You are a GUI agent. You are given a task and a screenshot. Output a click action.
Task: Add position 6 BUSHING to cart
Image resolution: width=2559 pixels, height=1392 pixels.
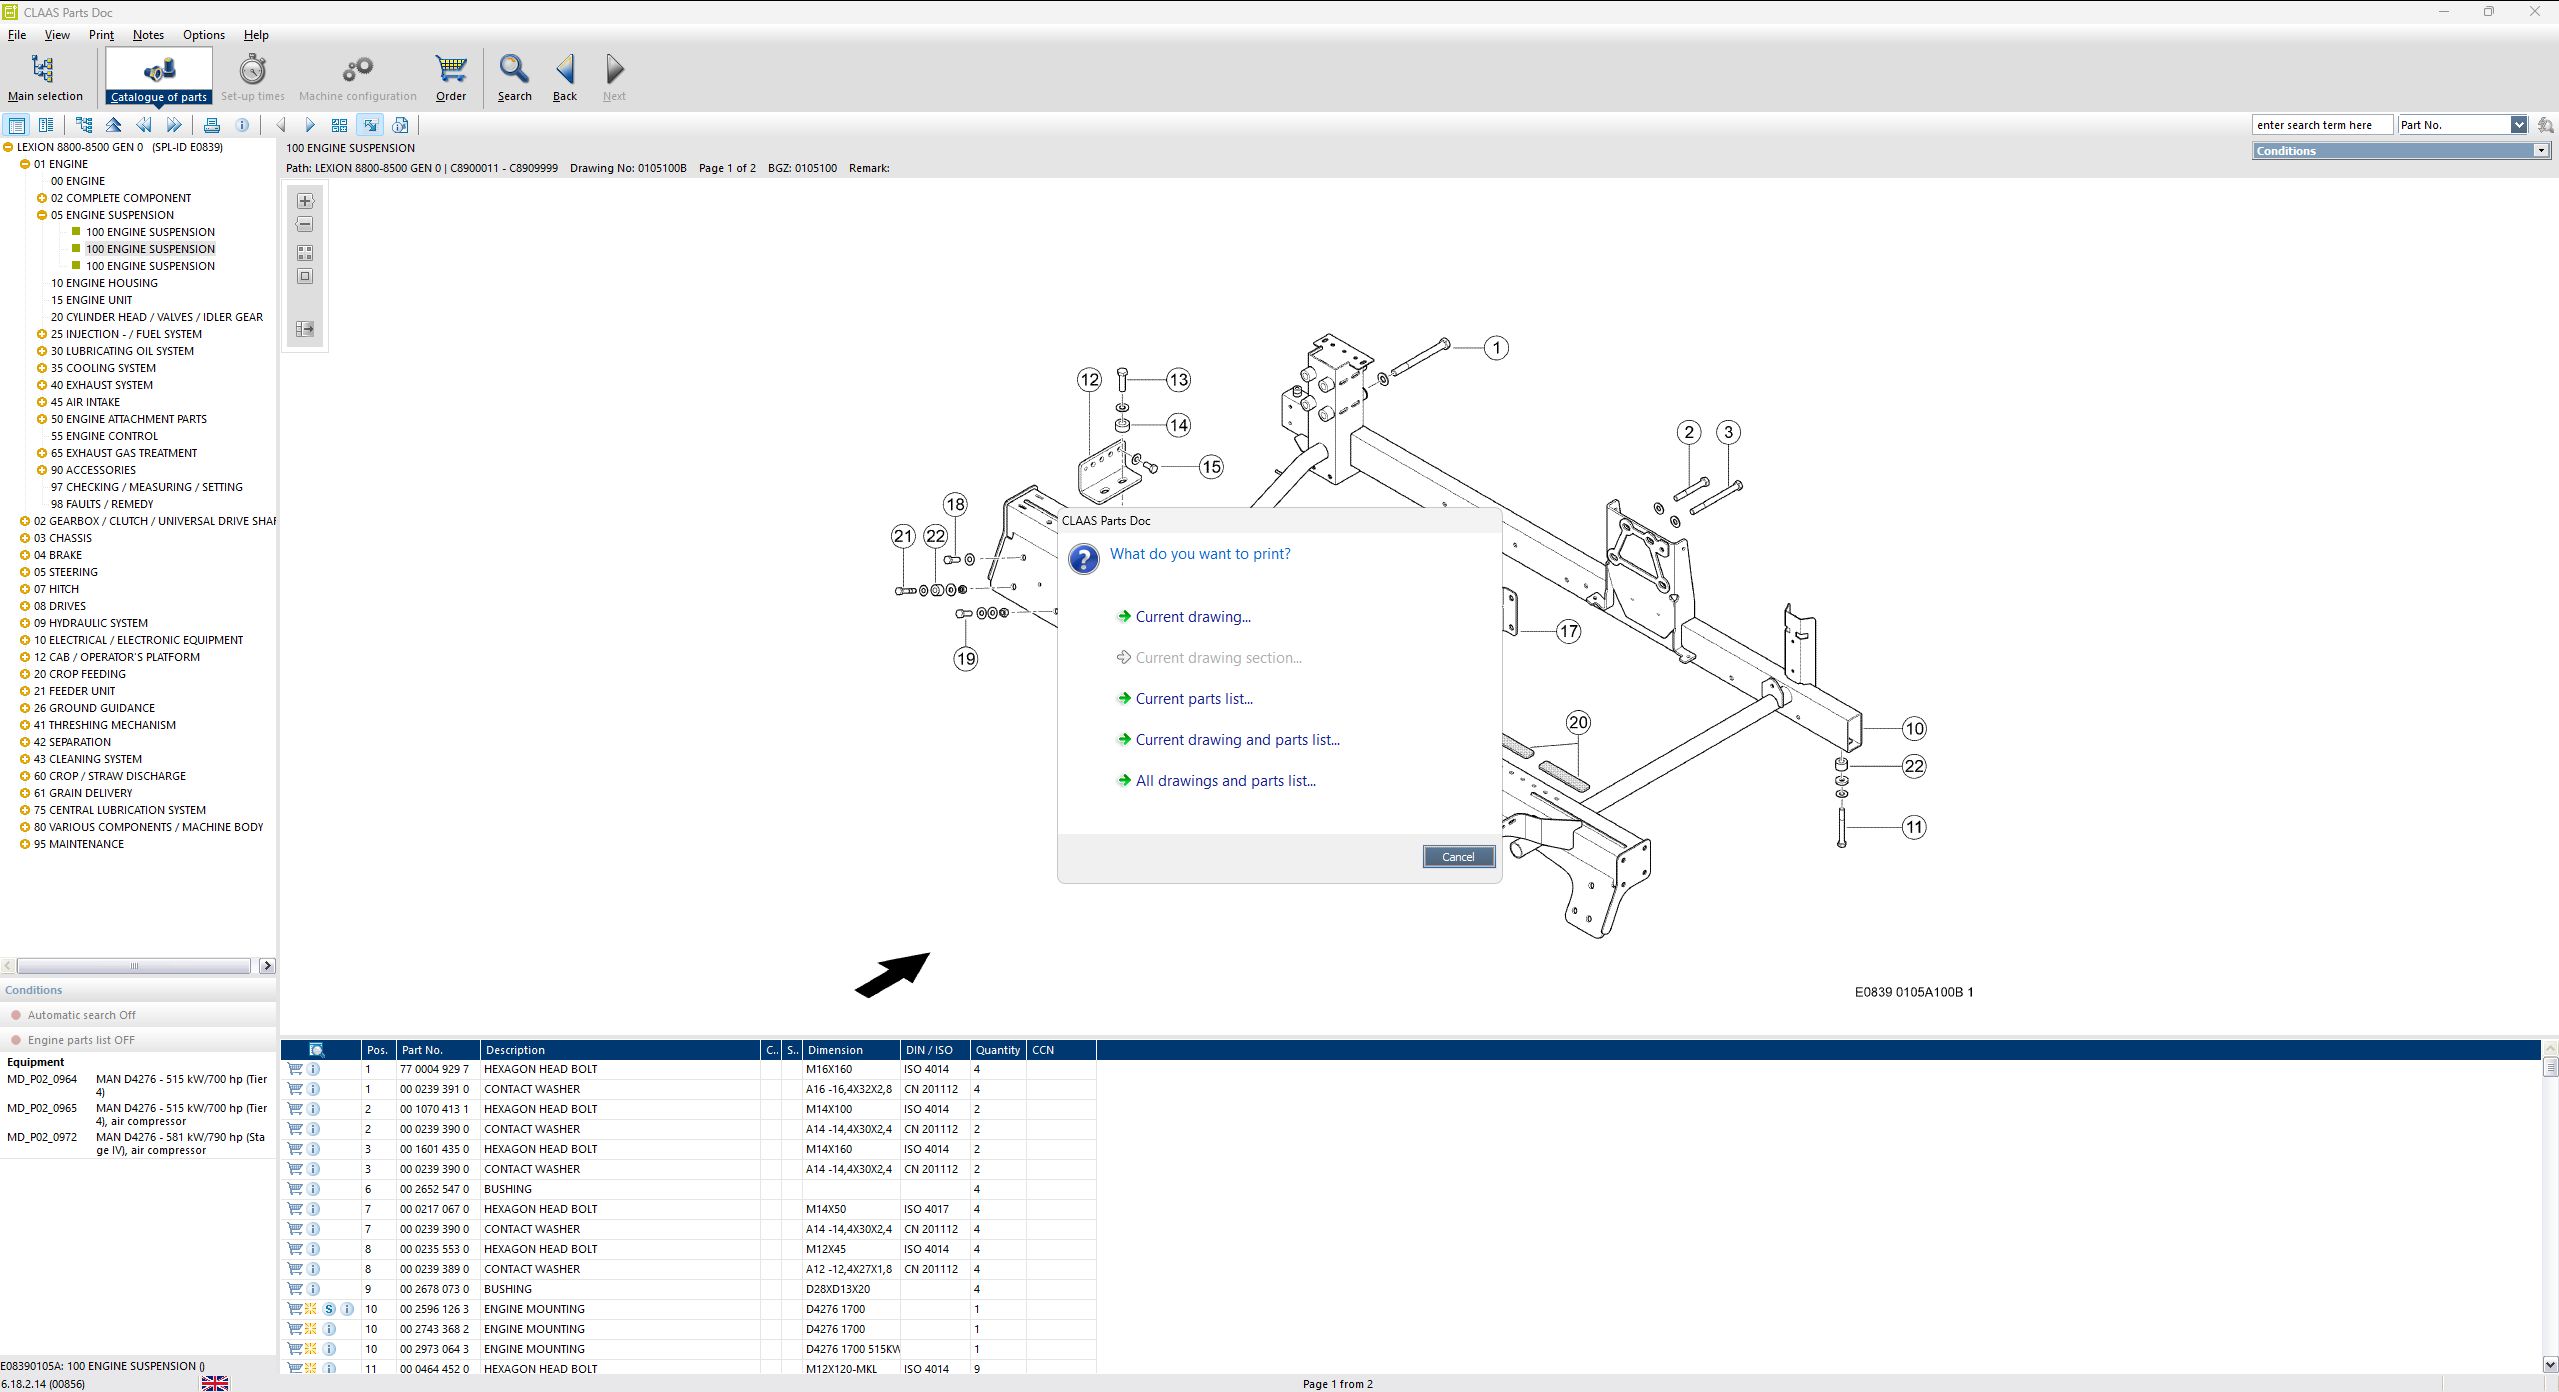pos(295,1189)
